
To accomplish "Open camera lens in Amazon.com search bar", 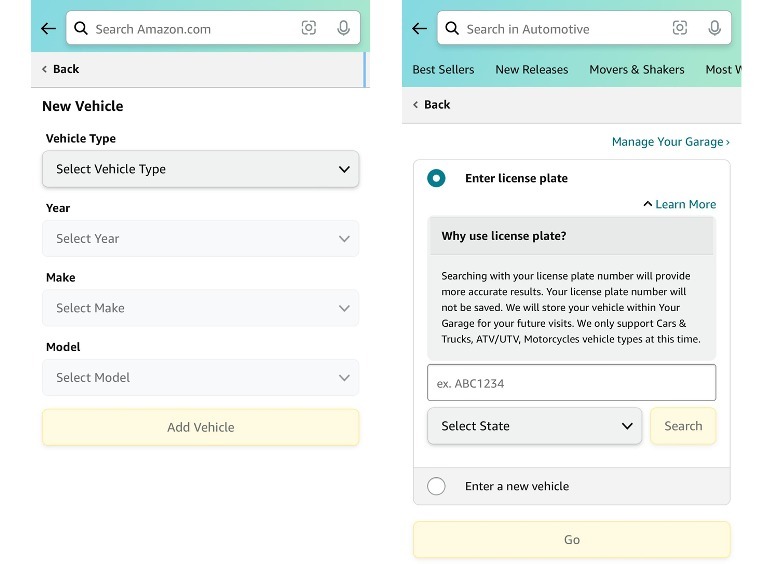I will coord(309,29).
